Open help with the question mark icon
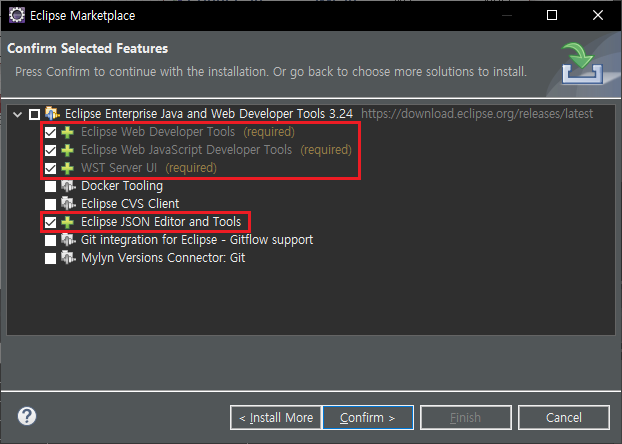Image resolution: width=622 pixels, height=444 pixels. 27,416
